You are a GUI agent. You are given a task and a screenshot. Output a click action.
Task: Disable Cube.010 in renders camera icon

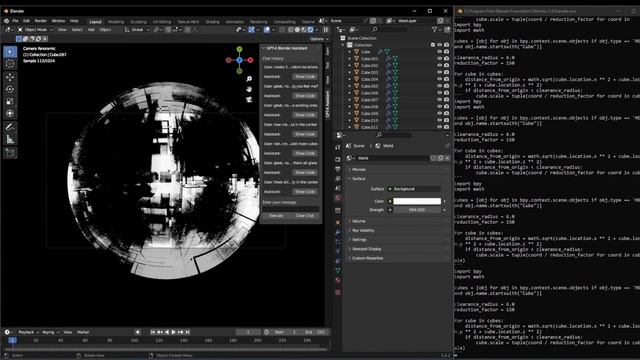[447, 120]
